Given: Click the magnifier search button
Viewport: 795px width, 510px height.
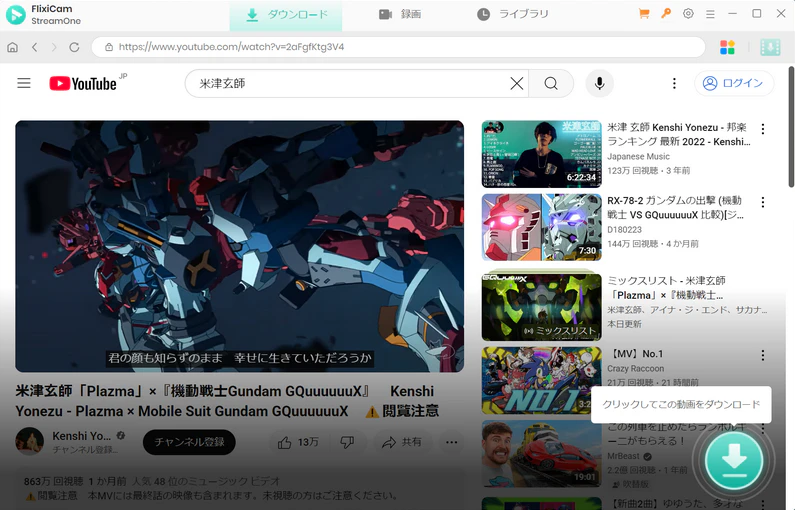Looking at the screenshot, I should [x=551, y=83].
